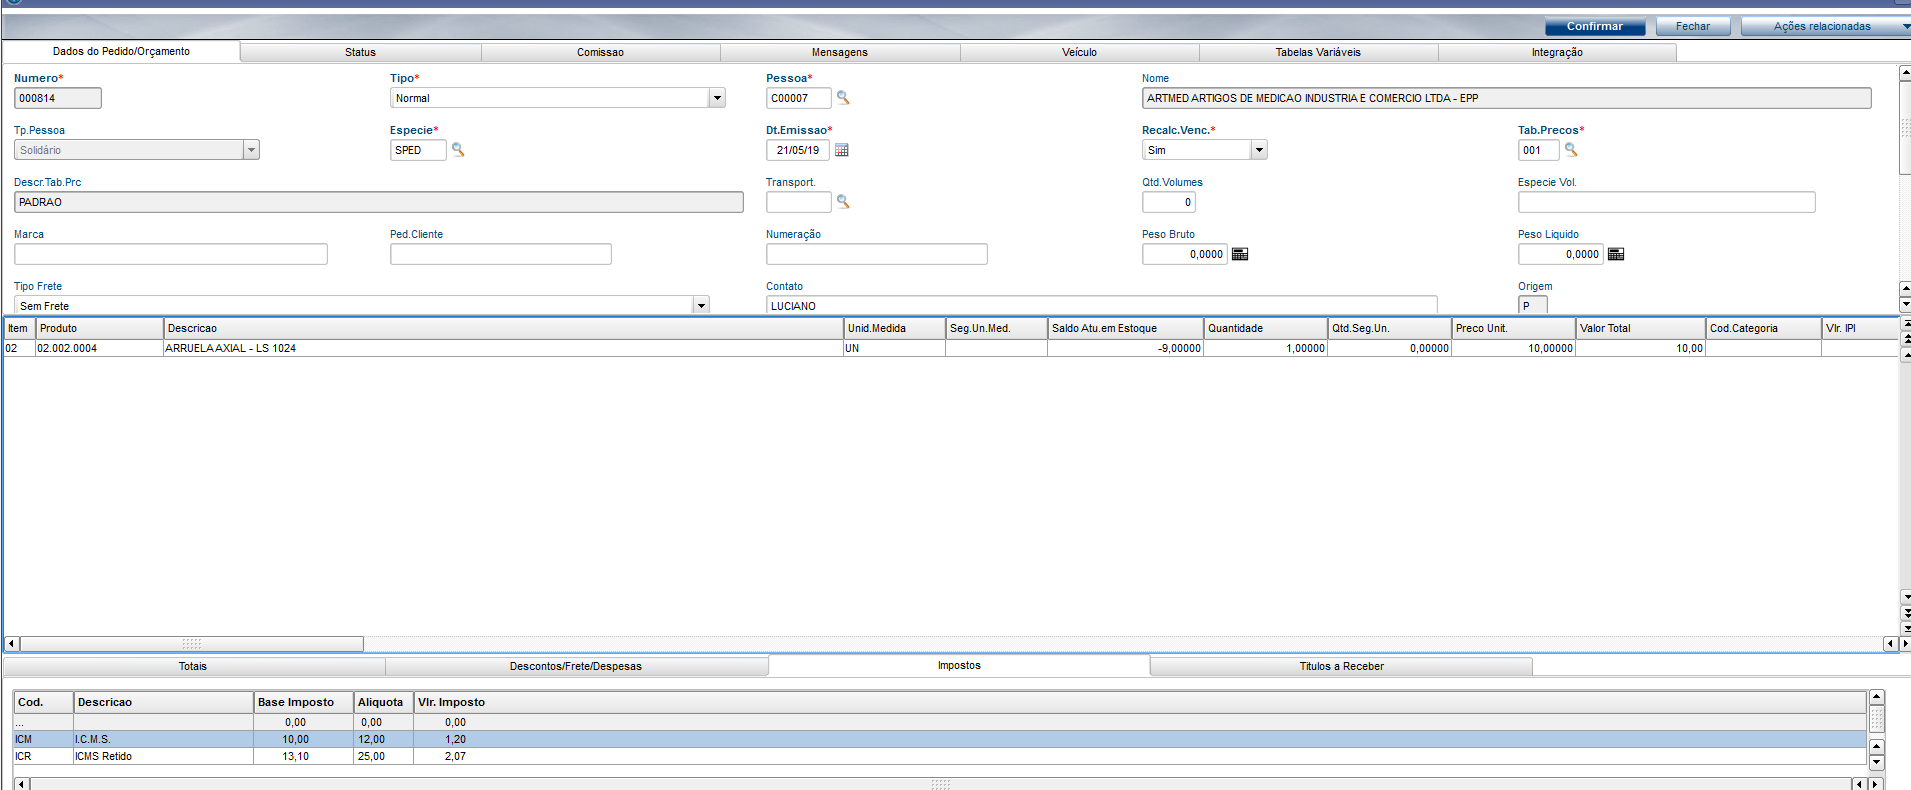The width and height of the screenshot is (1911, 790).
Task: Click the Saldo Atu.em Estoque column header
Action: click(x=1125, y=328)
